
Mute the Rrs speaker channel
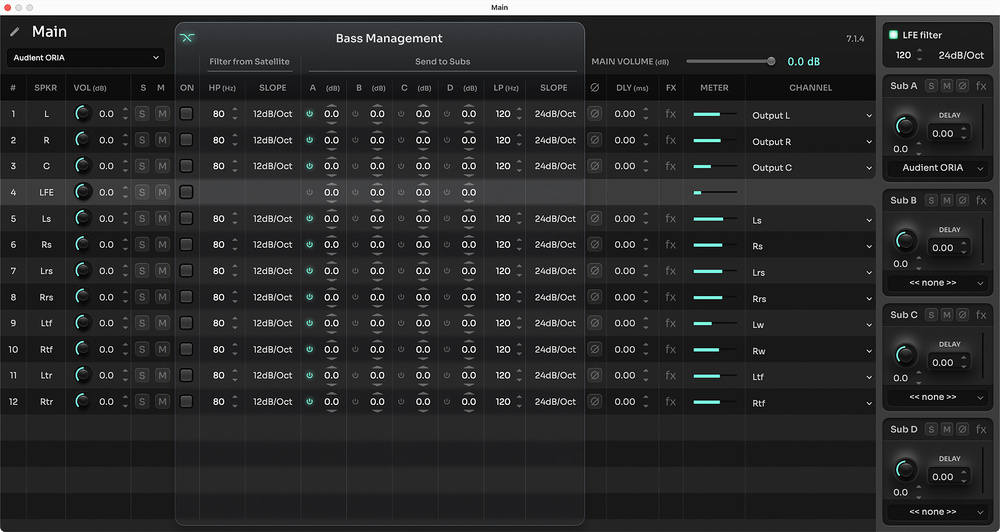tap(162, 297)
